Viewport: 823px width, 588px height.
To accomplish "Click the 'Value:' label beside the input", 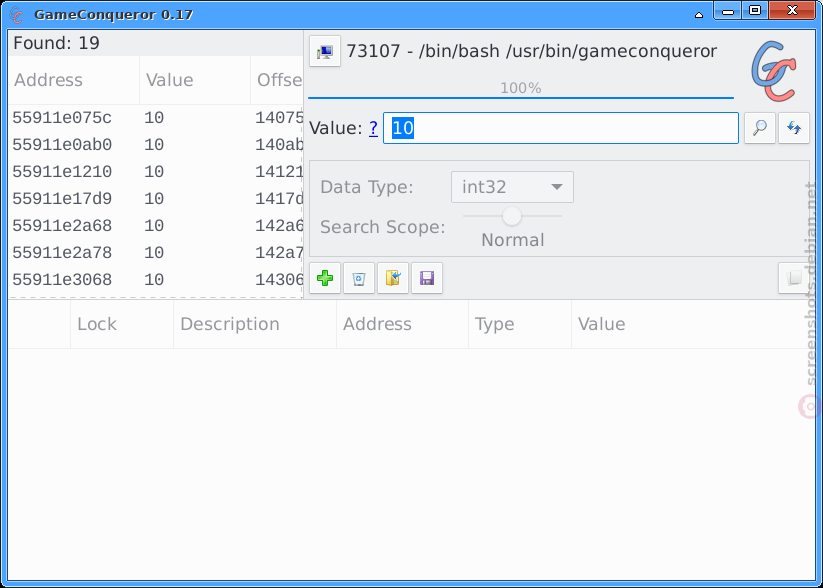I will (336, 128).
